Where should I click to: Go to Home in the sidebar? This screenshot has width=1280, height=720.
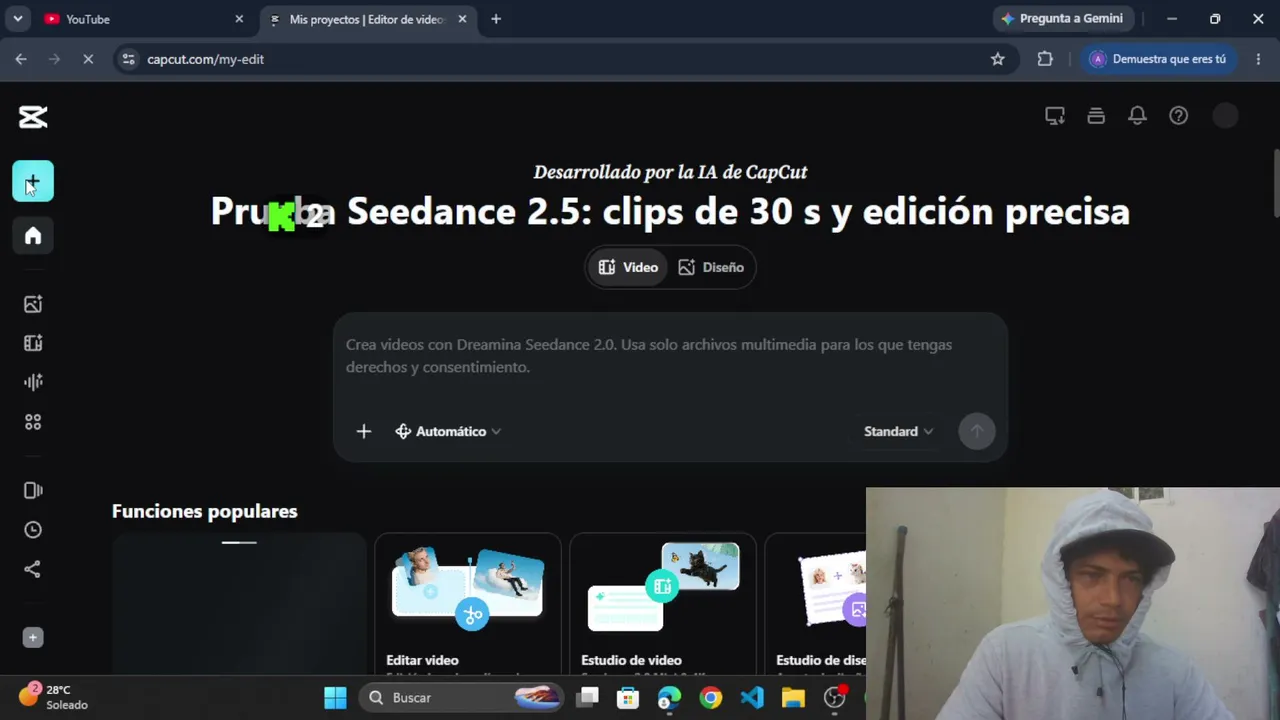click(x=33, y=236)
